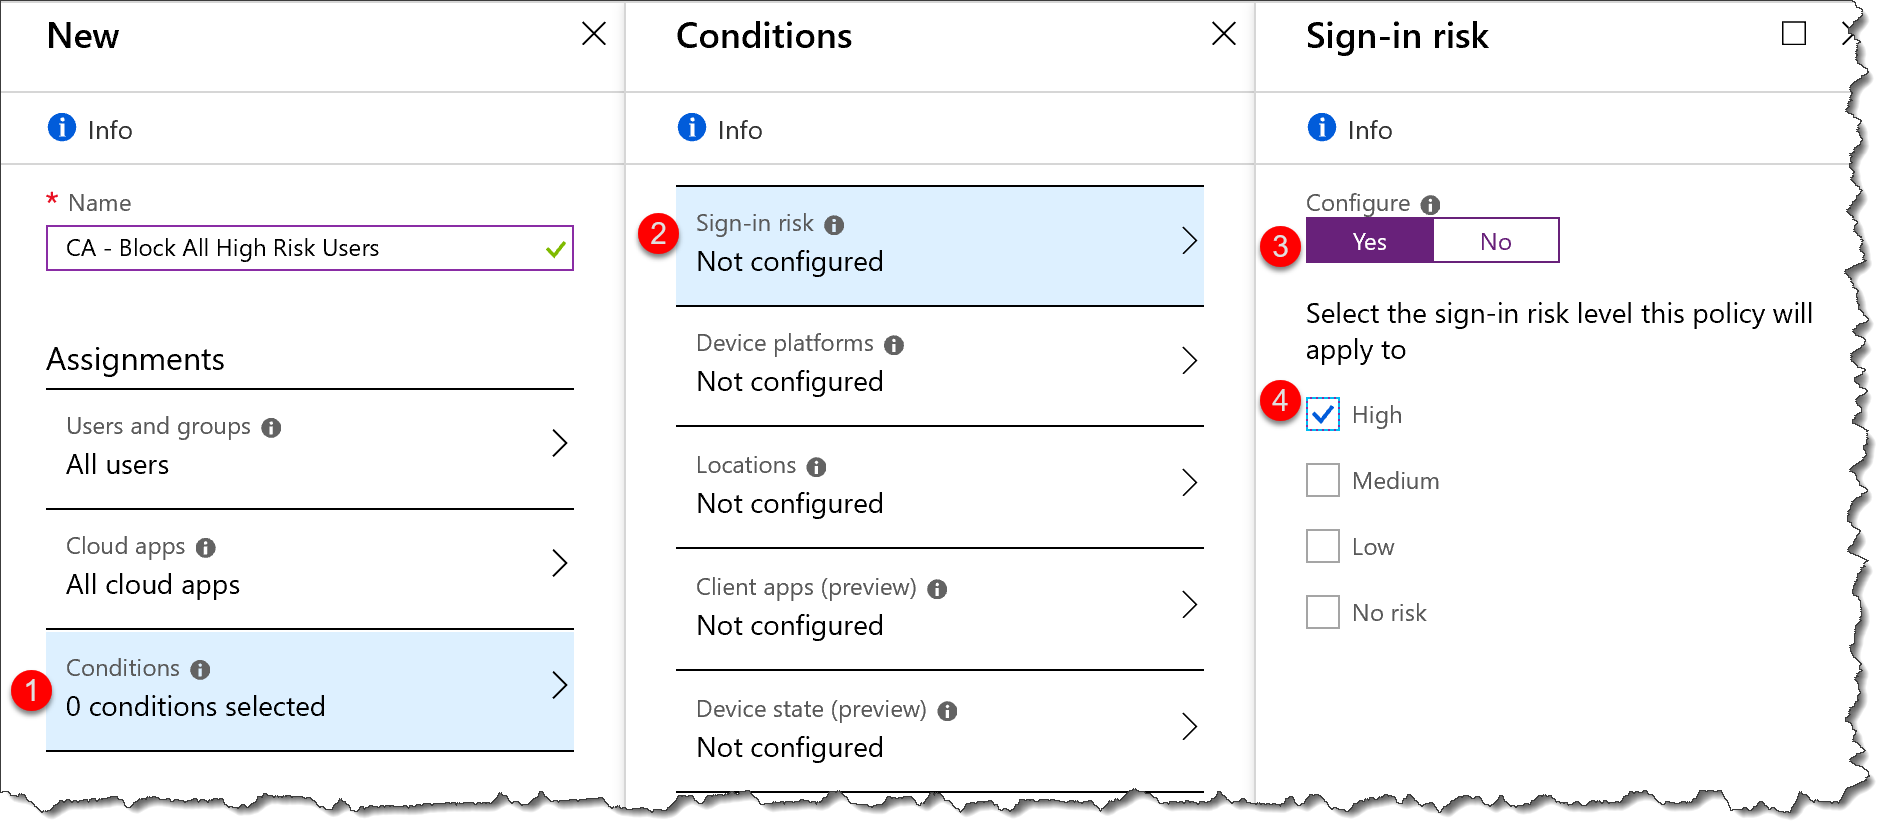Screen dimensions: 1892x836
Task: Select the Sign-in risk condition entry
Action: [940, 243]
